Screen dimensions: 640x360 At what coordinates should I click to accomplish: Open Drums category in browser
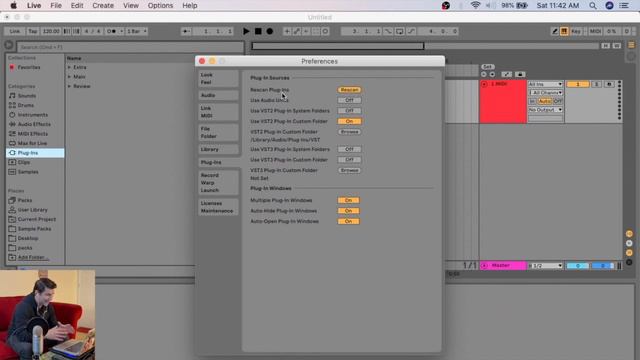[26, 105]
